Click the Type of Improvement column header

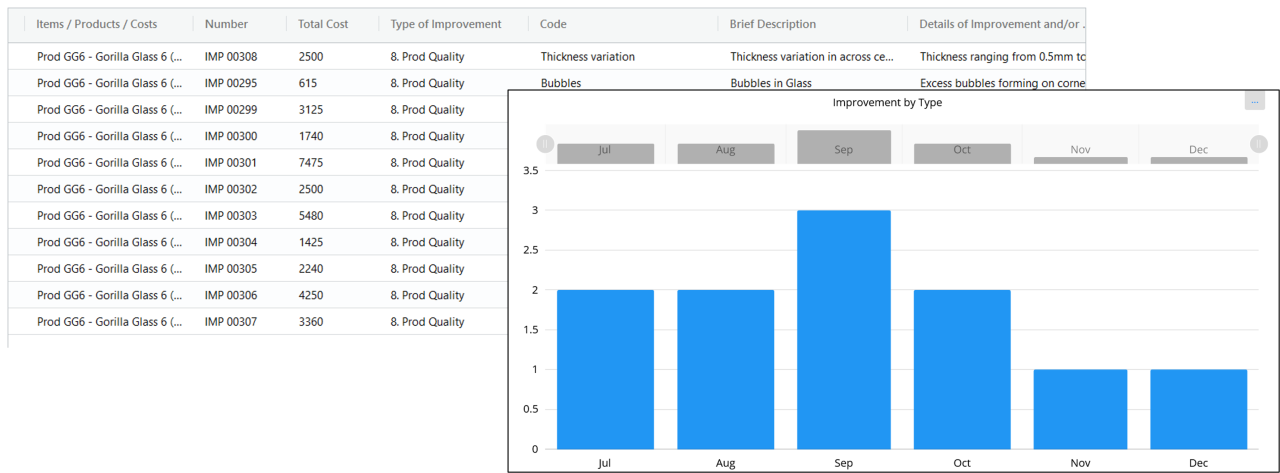tap(445, 24)
